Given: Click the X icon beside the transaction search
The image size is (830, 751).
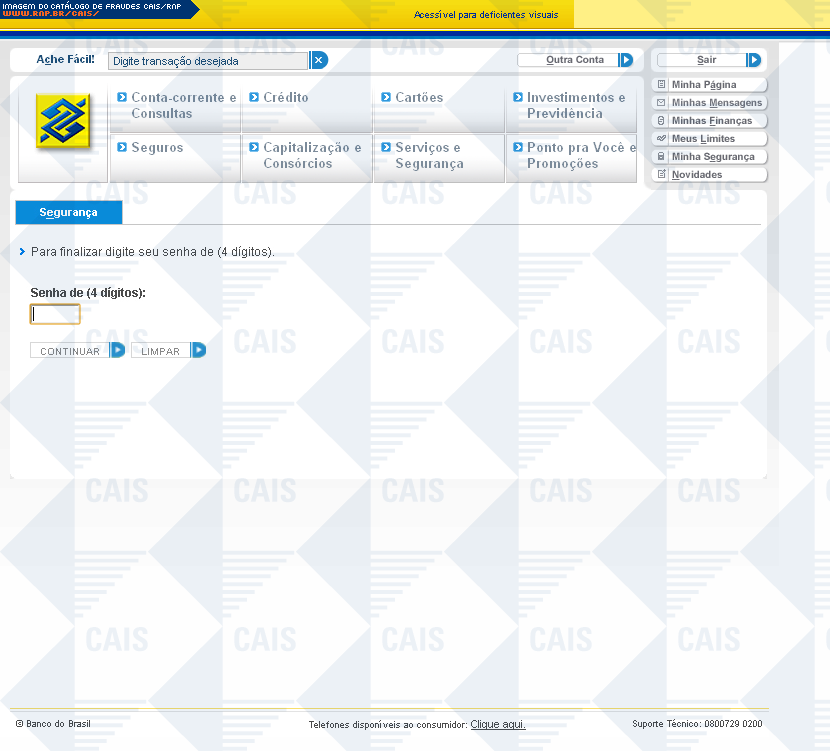Looking at the screenshot, I should (318, 60).
